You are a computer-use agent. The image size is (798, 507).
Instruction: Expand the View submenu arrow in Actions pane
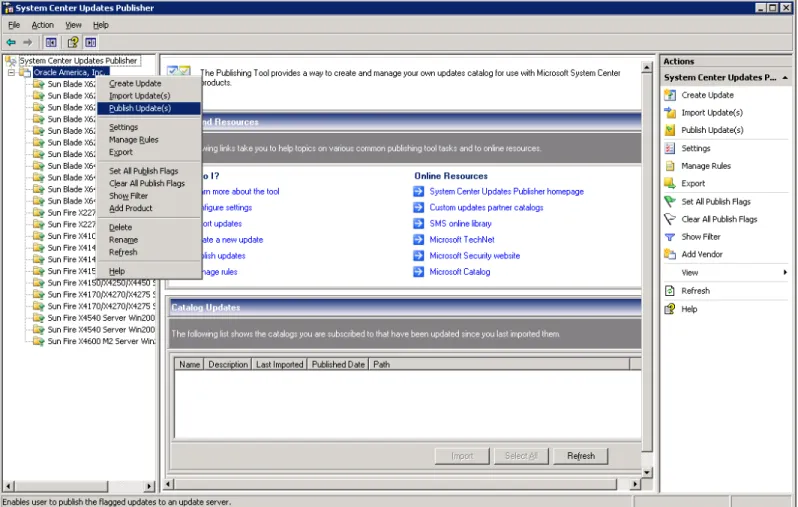point(785,272)
